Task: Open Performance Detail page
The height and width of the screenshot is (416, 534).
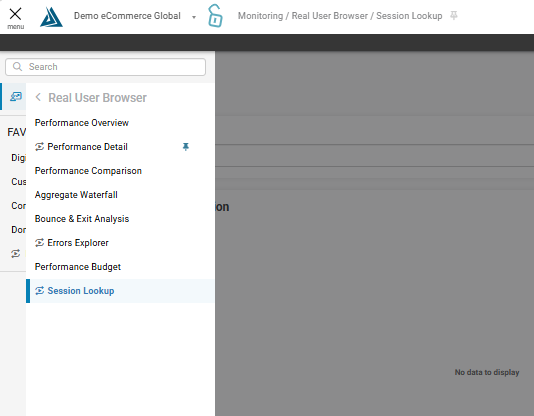Action: (88, 147)
